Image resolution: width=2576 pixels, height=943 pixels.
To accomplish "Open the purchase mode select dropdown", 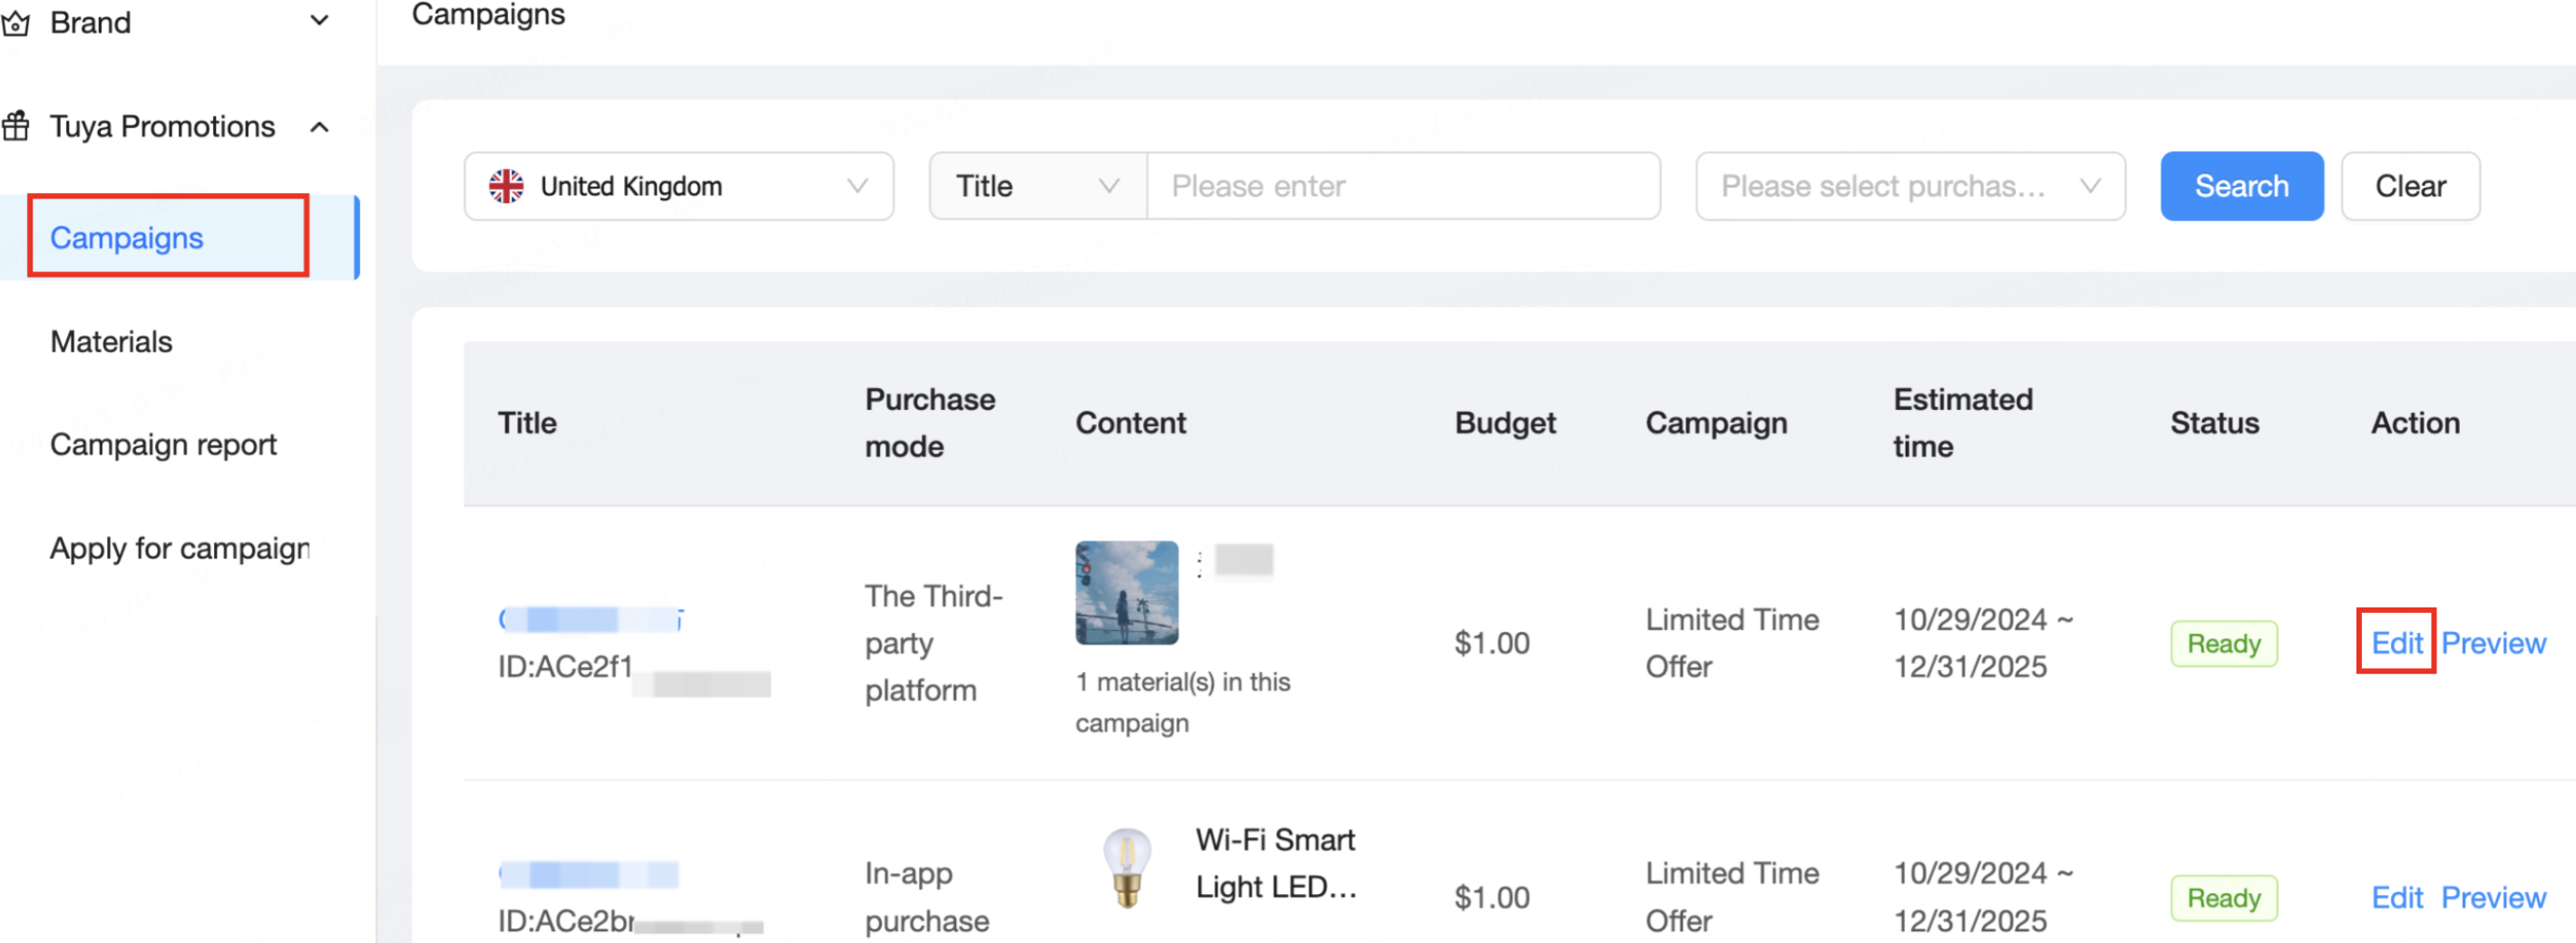I will tap(1910, 186).
